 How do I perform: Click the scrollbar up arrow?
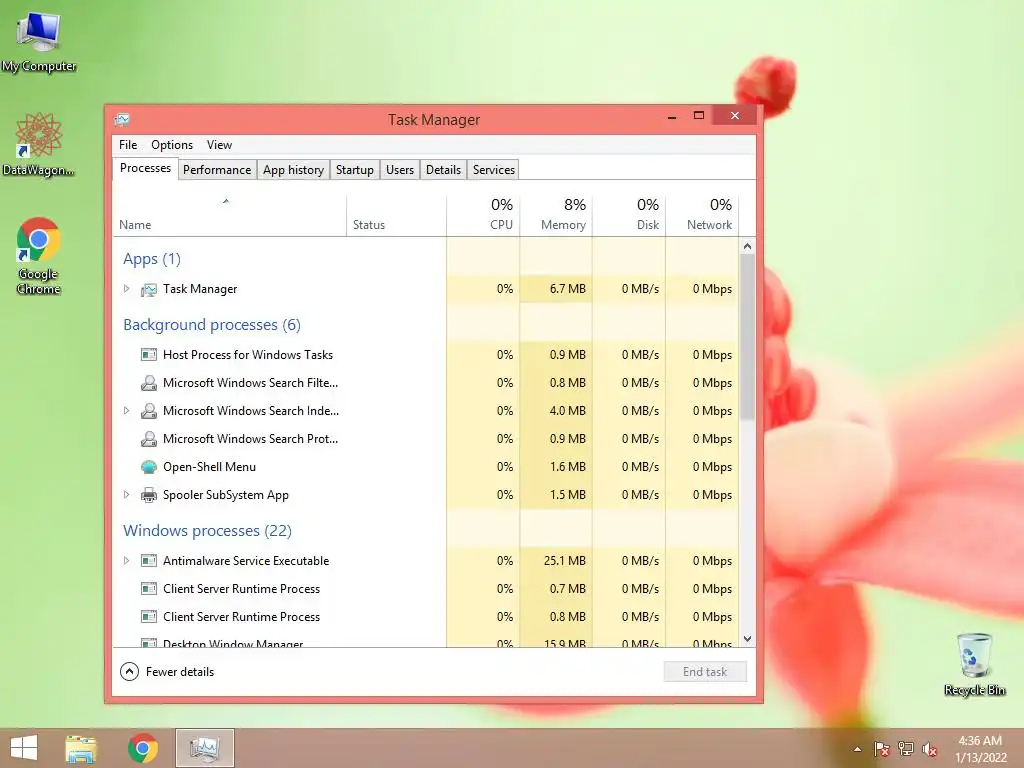[x=748, y=246]
